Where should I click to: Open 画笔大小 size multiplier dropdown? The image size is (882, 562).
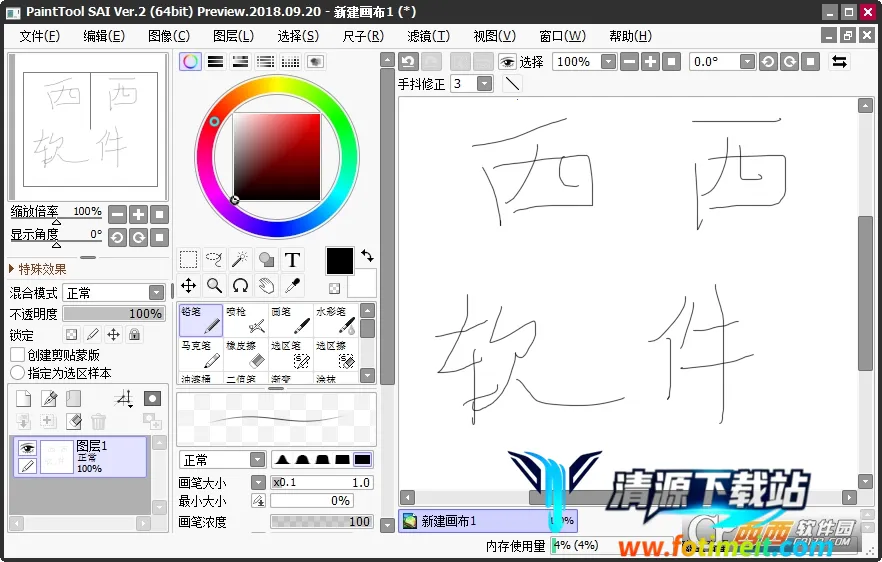258,482
